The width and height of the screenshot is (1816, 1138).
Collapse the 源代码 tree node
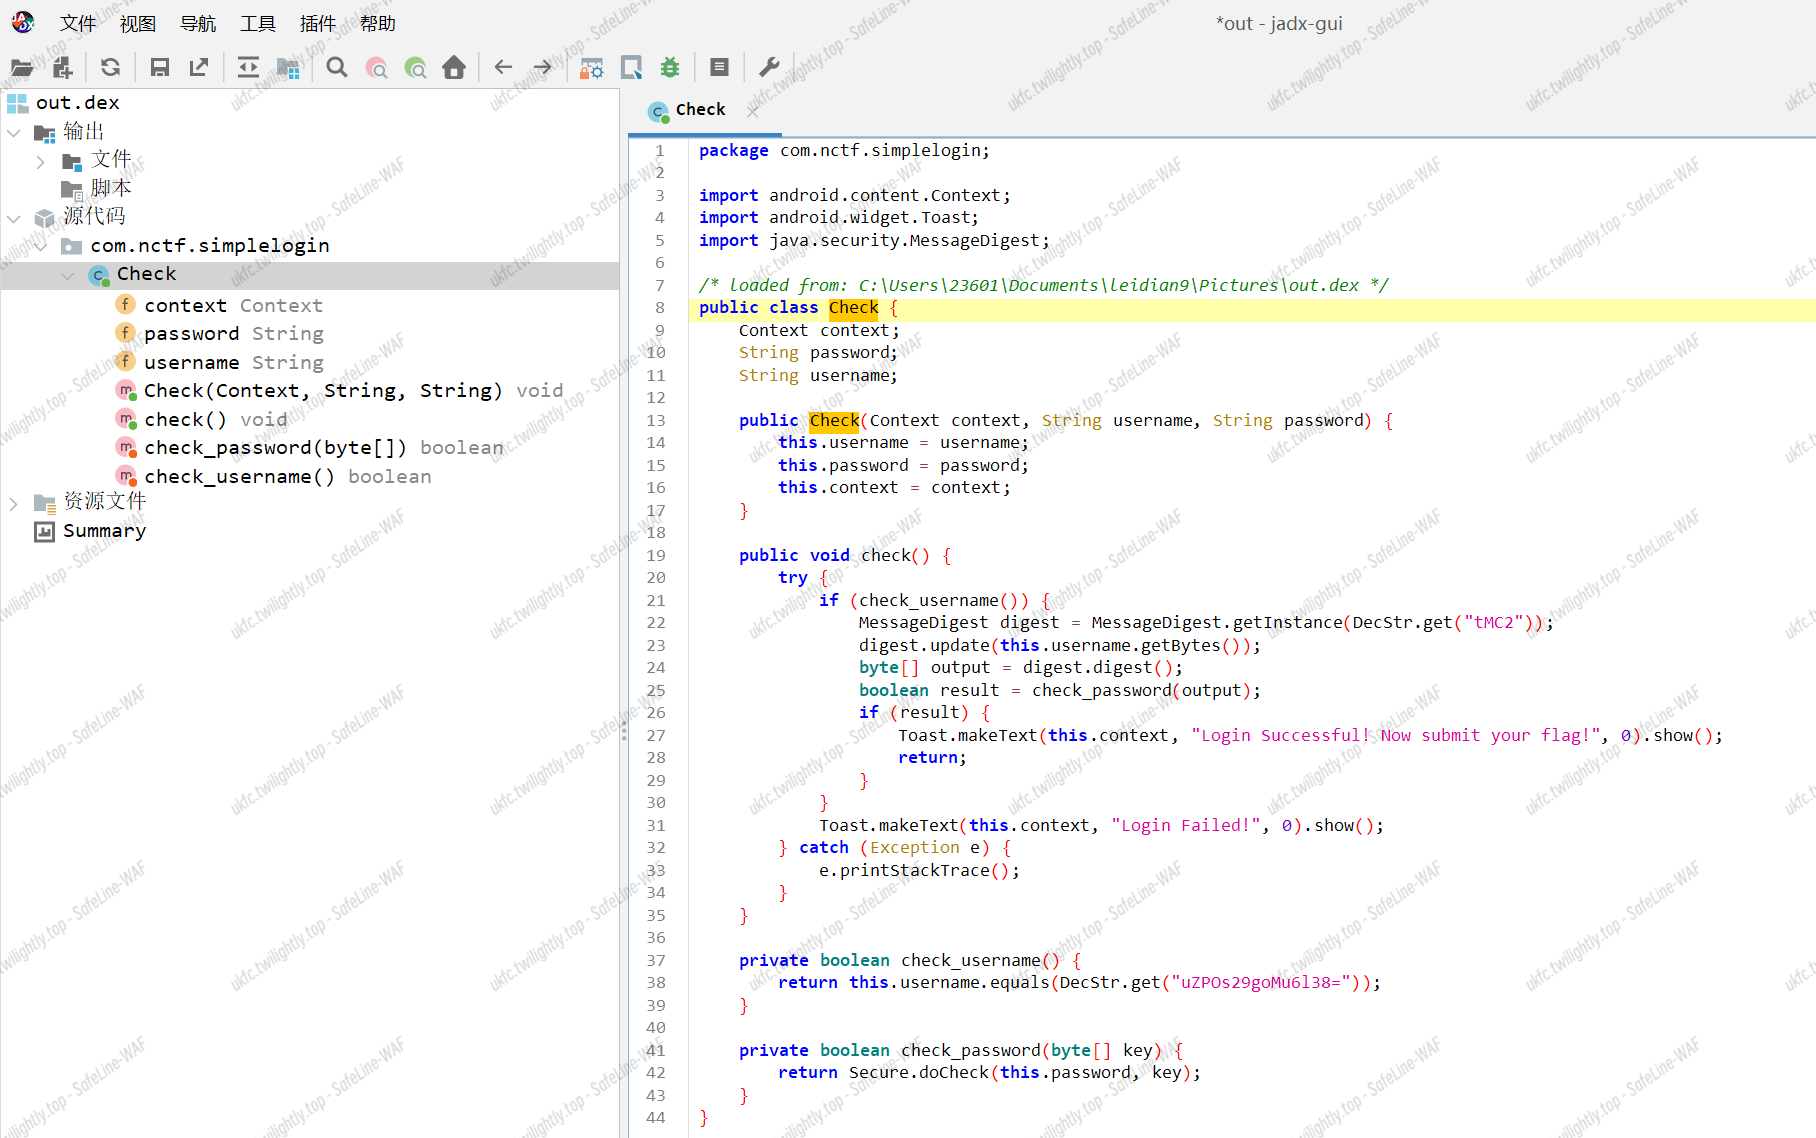coord(14,218)
